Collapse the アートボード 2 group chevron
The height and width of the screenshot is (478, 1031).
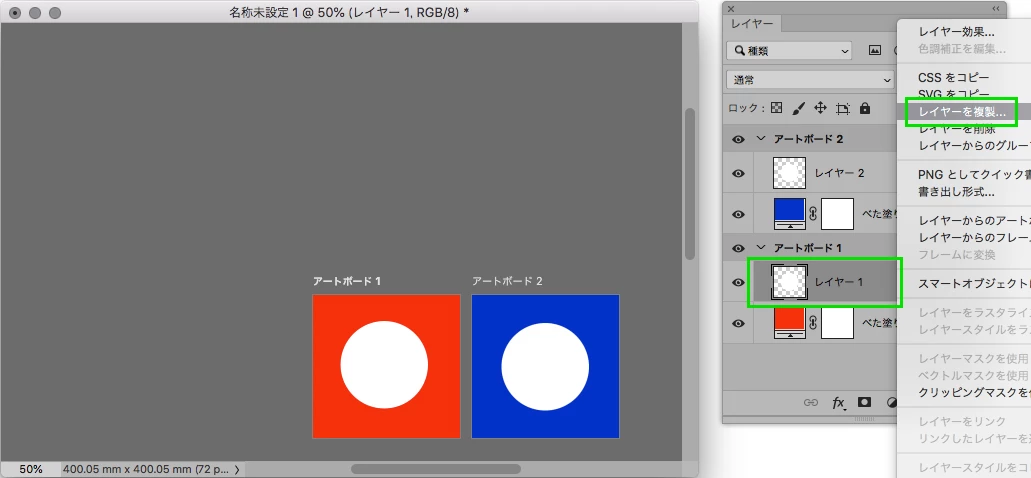click(761, 139)
